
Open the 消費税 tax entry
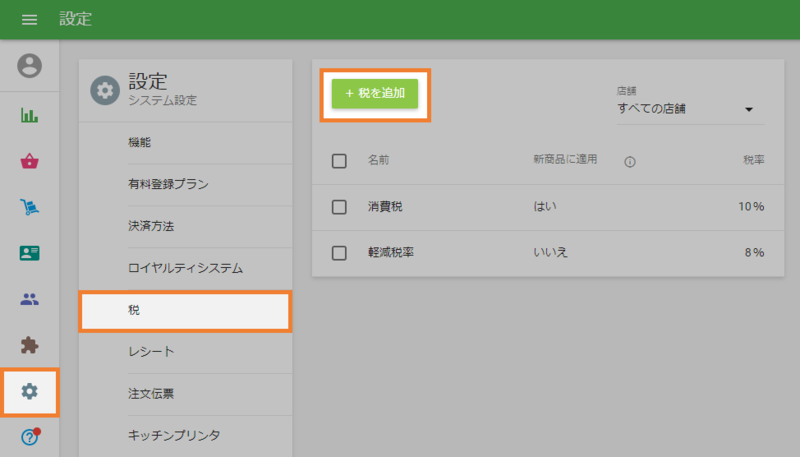coord(385,207)
